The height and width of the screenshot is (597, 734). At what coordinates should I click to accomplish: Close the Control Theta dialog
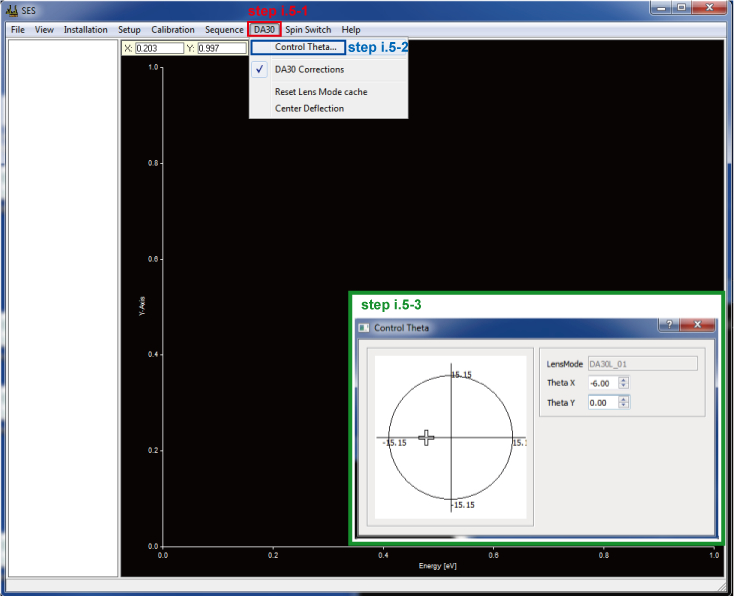[699, 325]
